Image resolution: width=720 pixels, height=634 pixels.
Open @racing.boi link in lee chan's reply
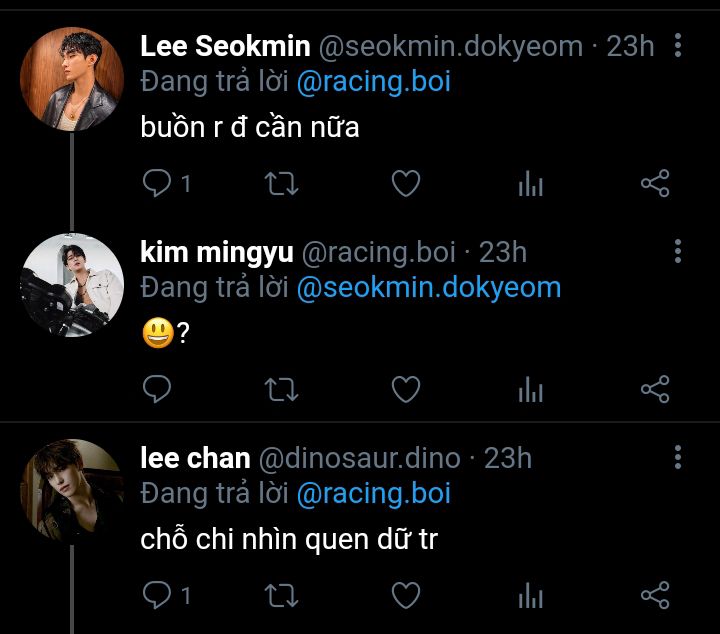point(373,494)
